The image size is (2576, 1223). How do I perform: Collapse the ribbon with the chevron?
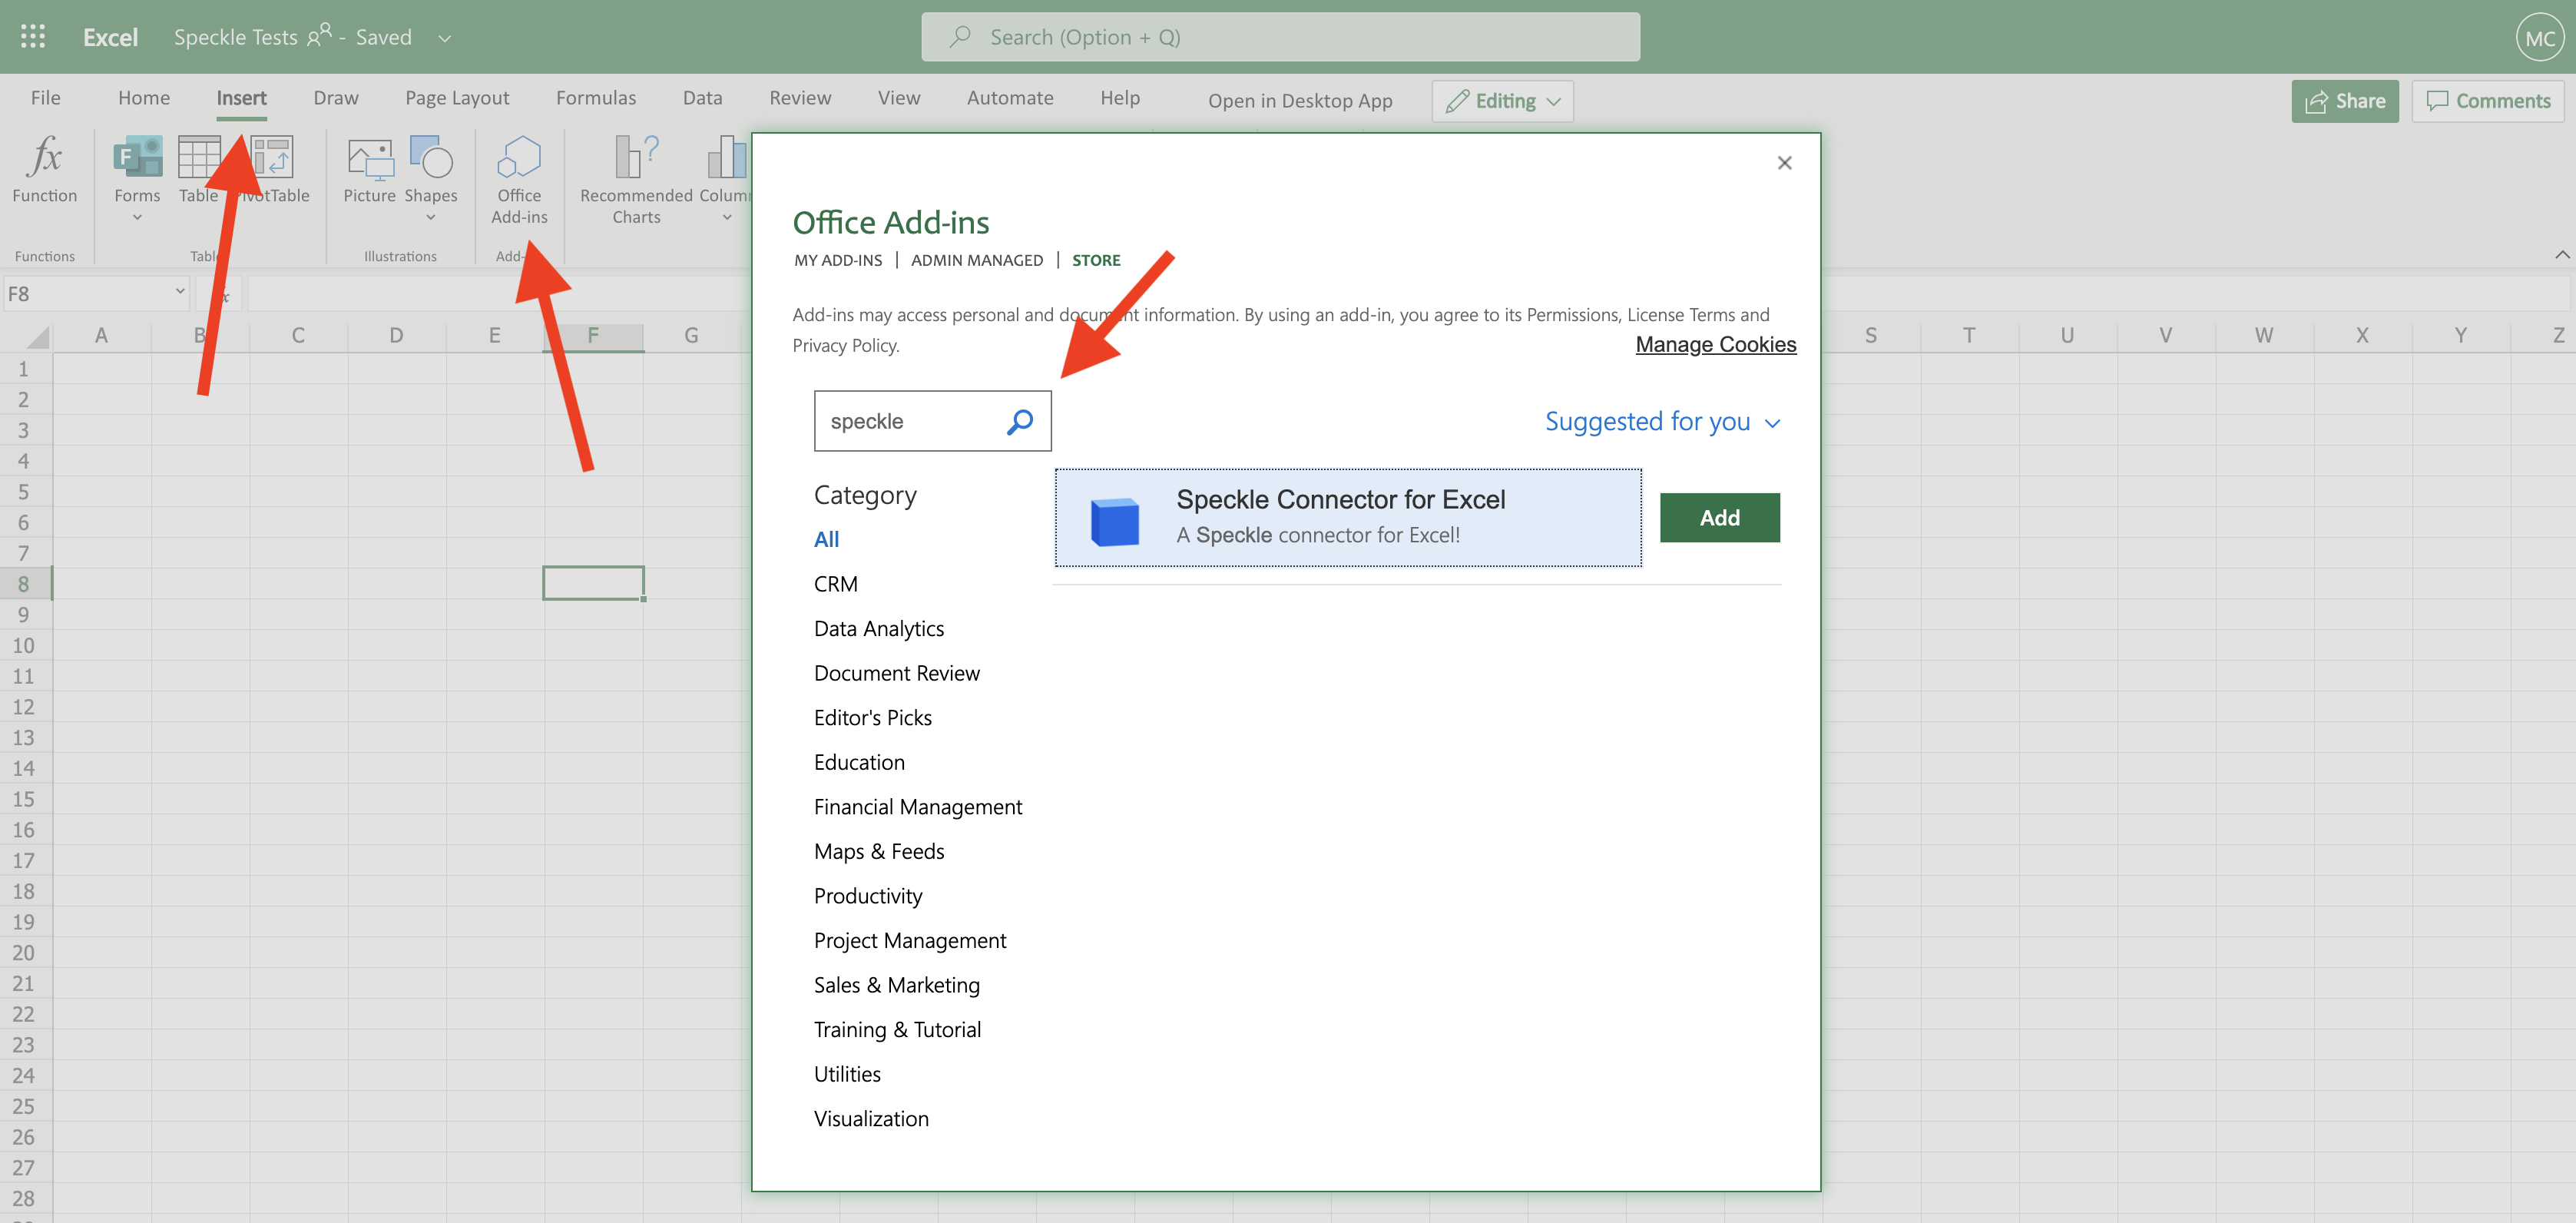pyautogui.click(x=2561, y=255)
